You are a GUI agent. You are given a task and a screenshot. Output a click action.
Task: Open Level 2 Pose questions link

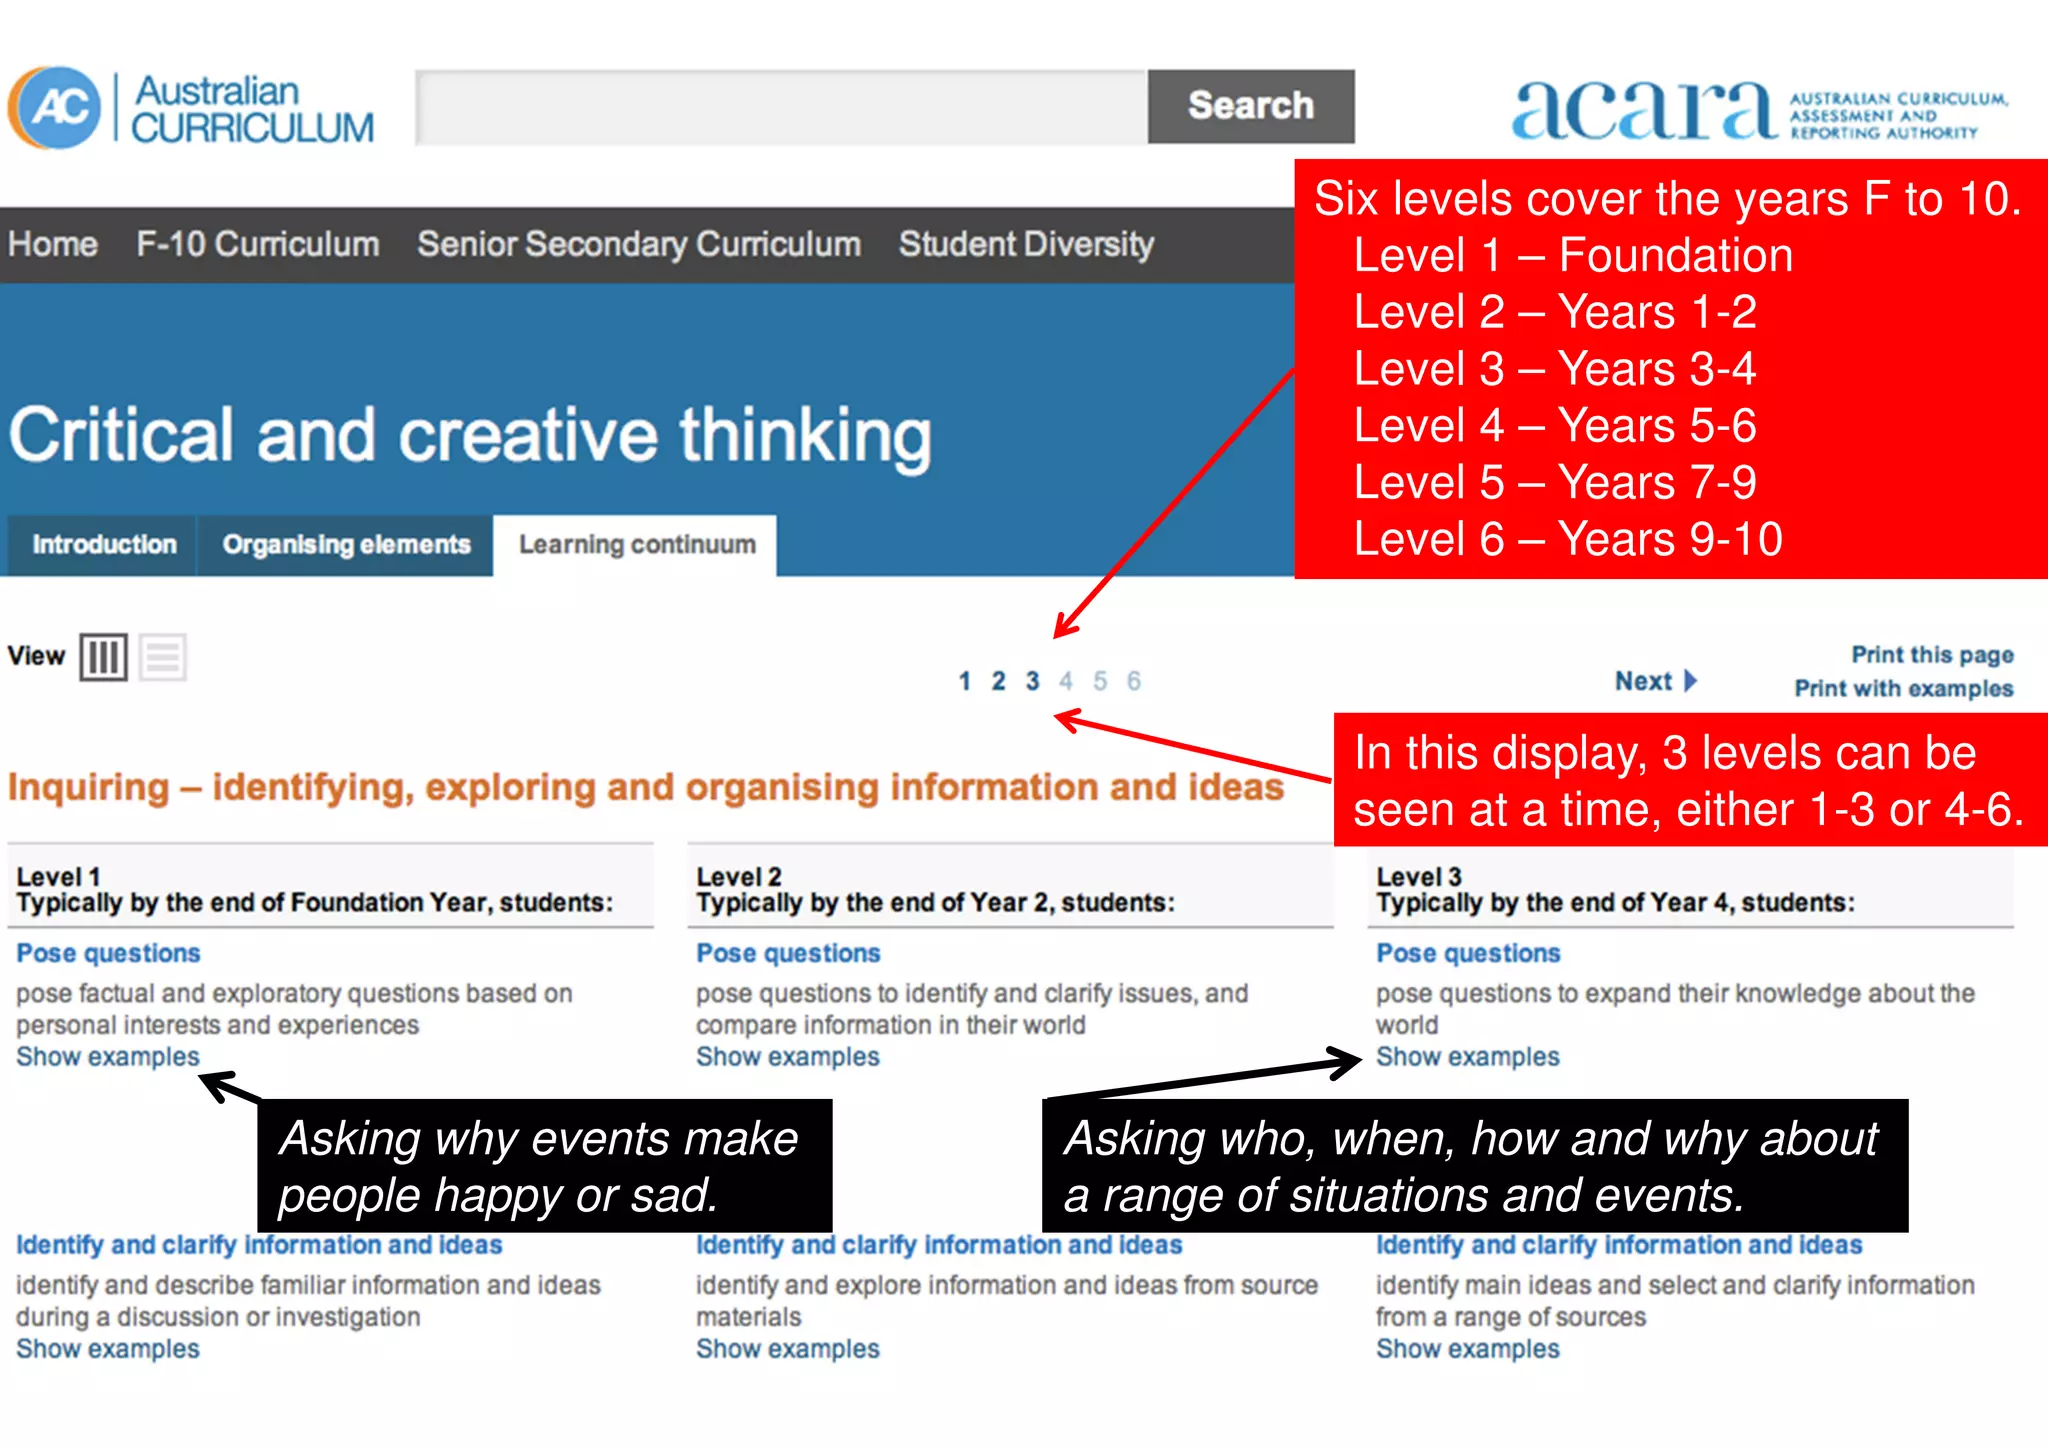(x=788, y=953)
